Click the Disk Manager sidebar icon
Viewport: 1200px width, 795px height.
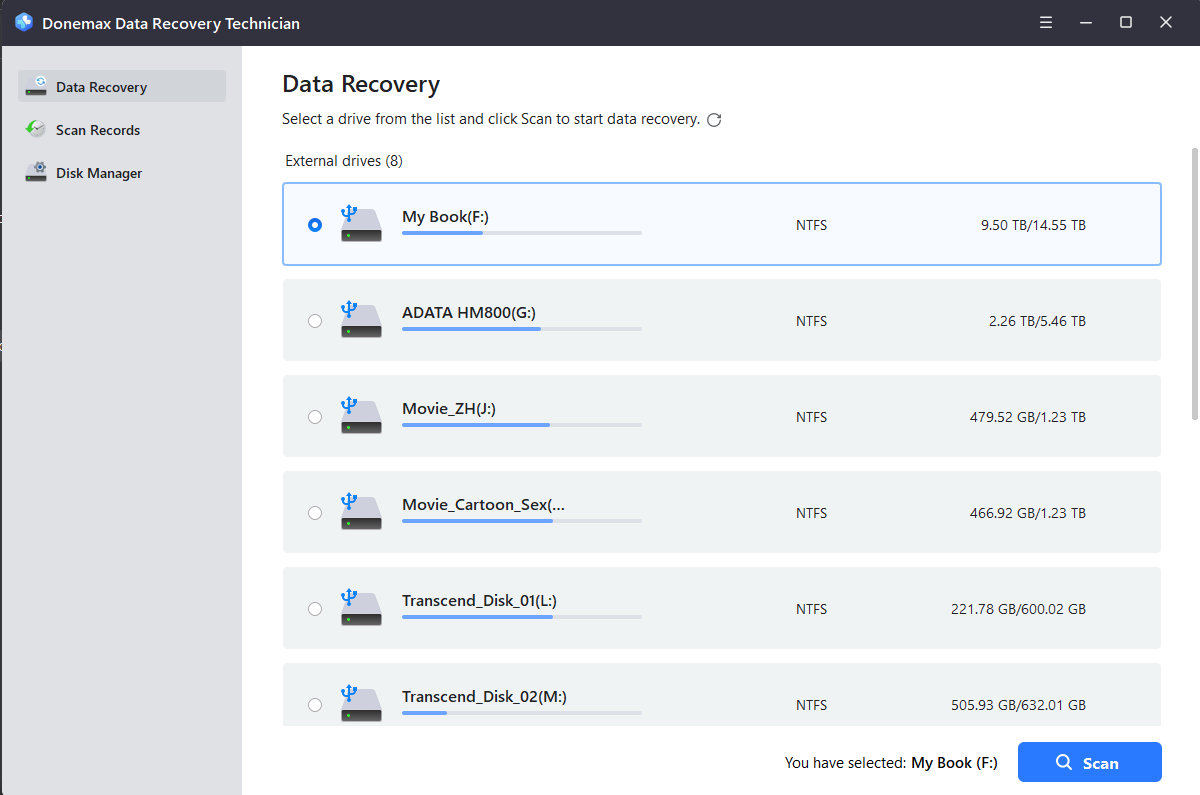(x=36, y=172)
